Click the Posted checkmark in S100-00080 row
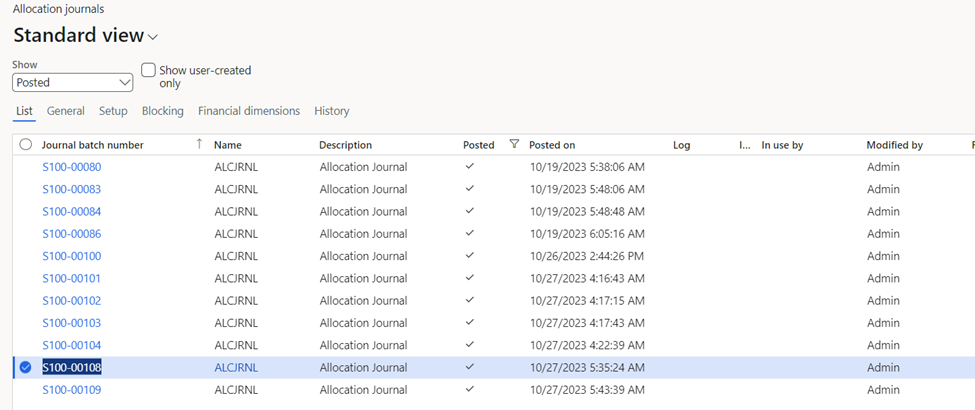Viewport: 975px width, 410px height. pyautogui.click(x=470, y=166)
